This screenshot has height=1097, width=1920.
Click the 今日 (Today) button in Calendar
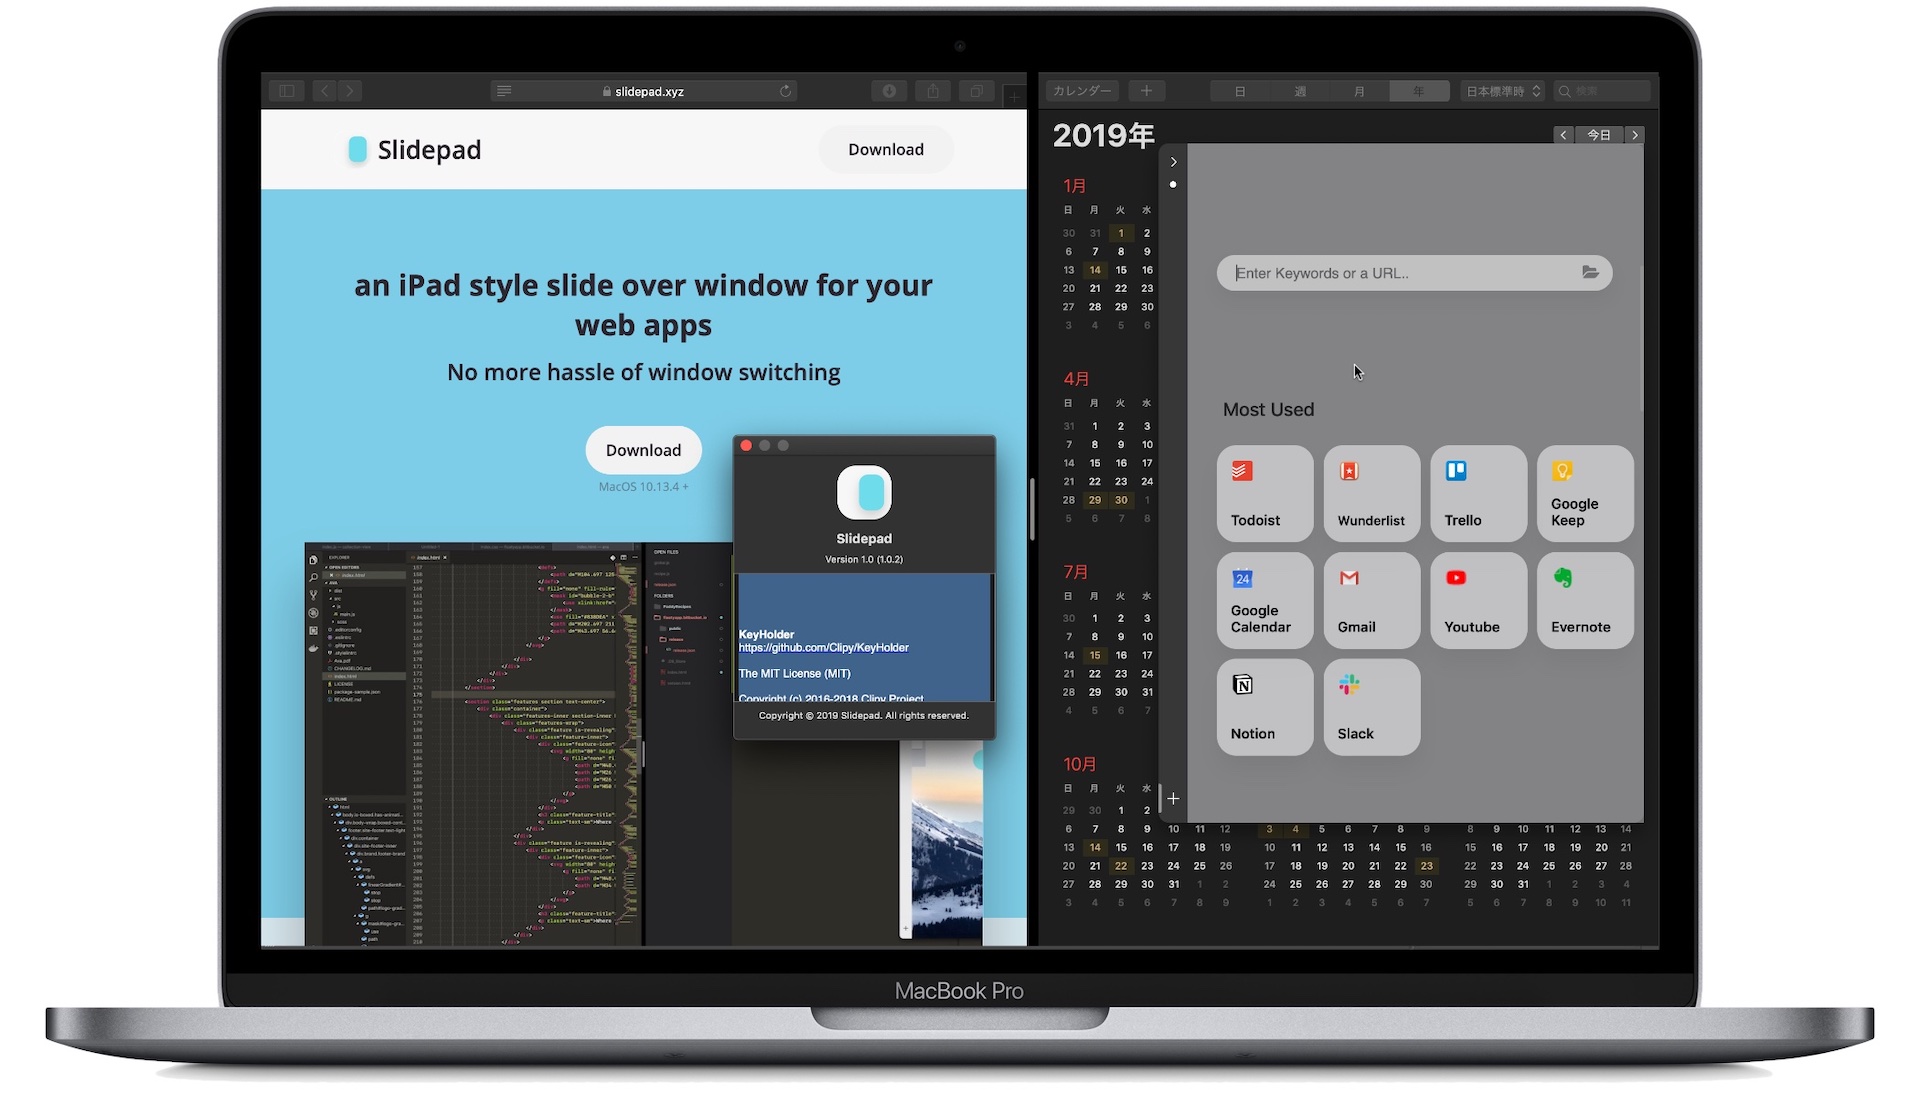click(x=1600, y=134)
